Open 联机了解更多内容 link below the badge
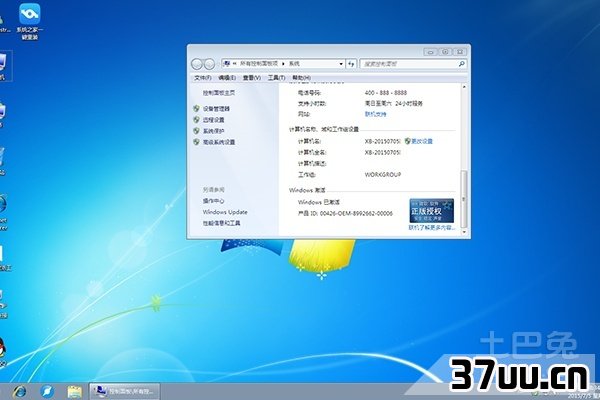The height and width of the screenshot is (400, 600). tap(431, 228)
